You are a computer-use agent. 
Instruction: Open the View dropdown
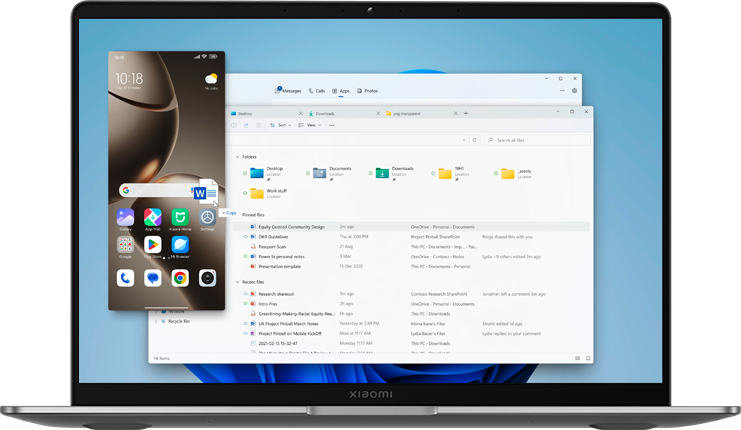(x=310, y=125)
